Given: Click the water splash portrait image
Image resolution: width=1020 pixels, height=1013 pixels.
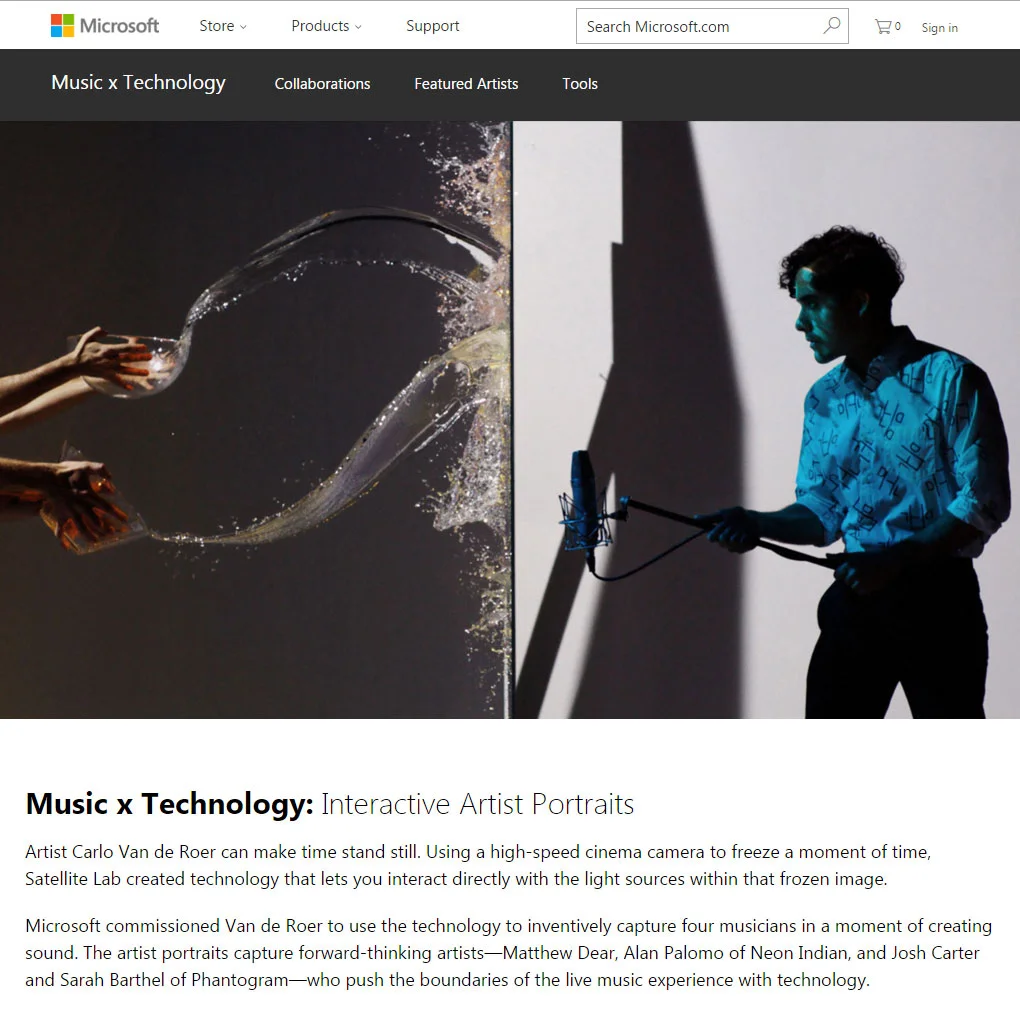Looking at the screenshot, I should pos(255,420).
